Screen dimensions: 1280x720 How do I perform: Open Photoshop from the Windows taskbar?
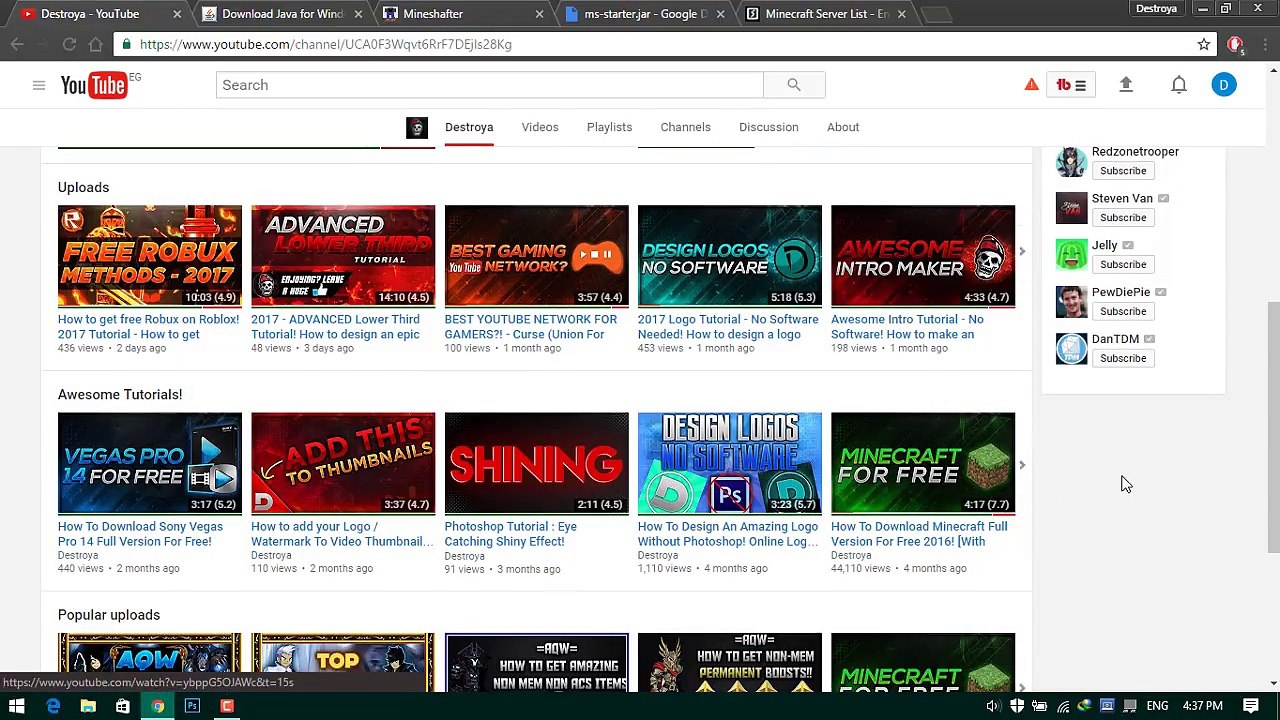192,706
